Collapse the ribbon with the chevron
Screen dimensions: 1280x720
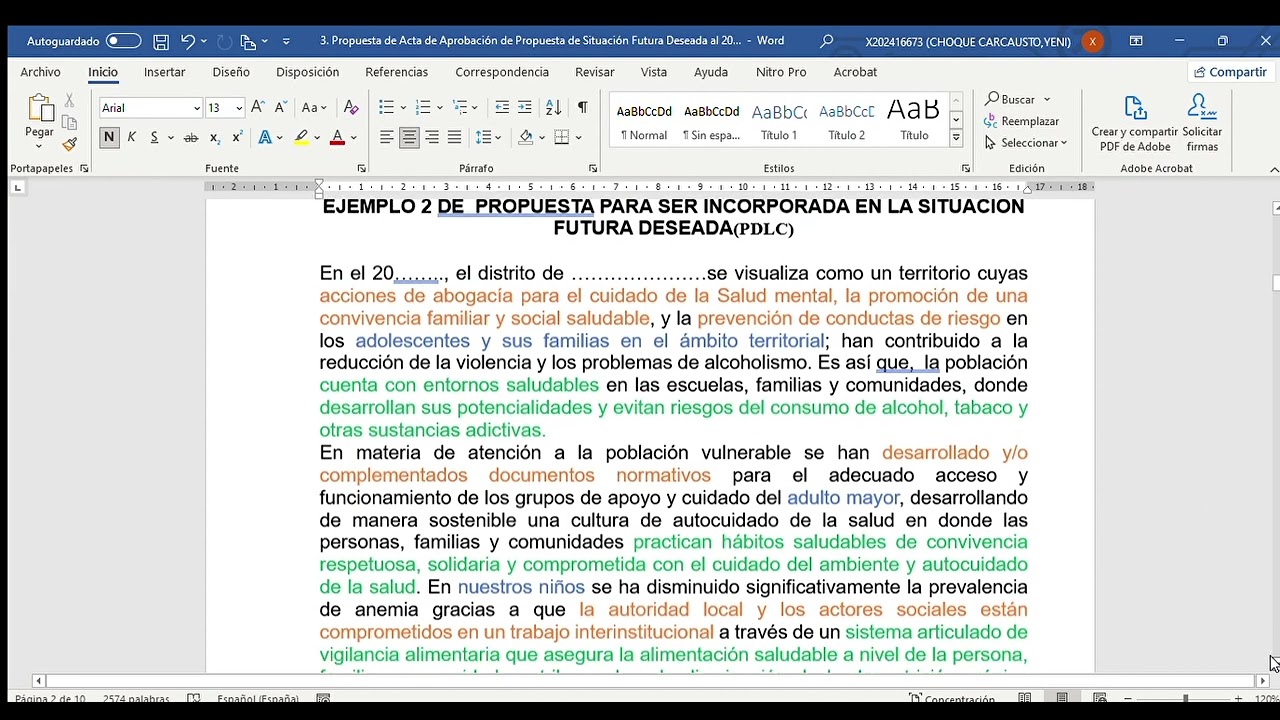[x=1273, y=168]
